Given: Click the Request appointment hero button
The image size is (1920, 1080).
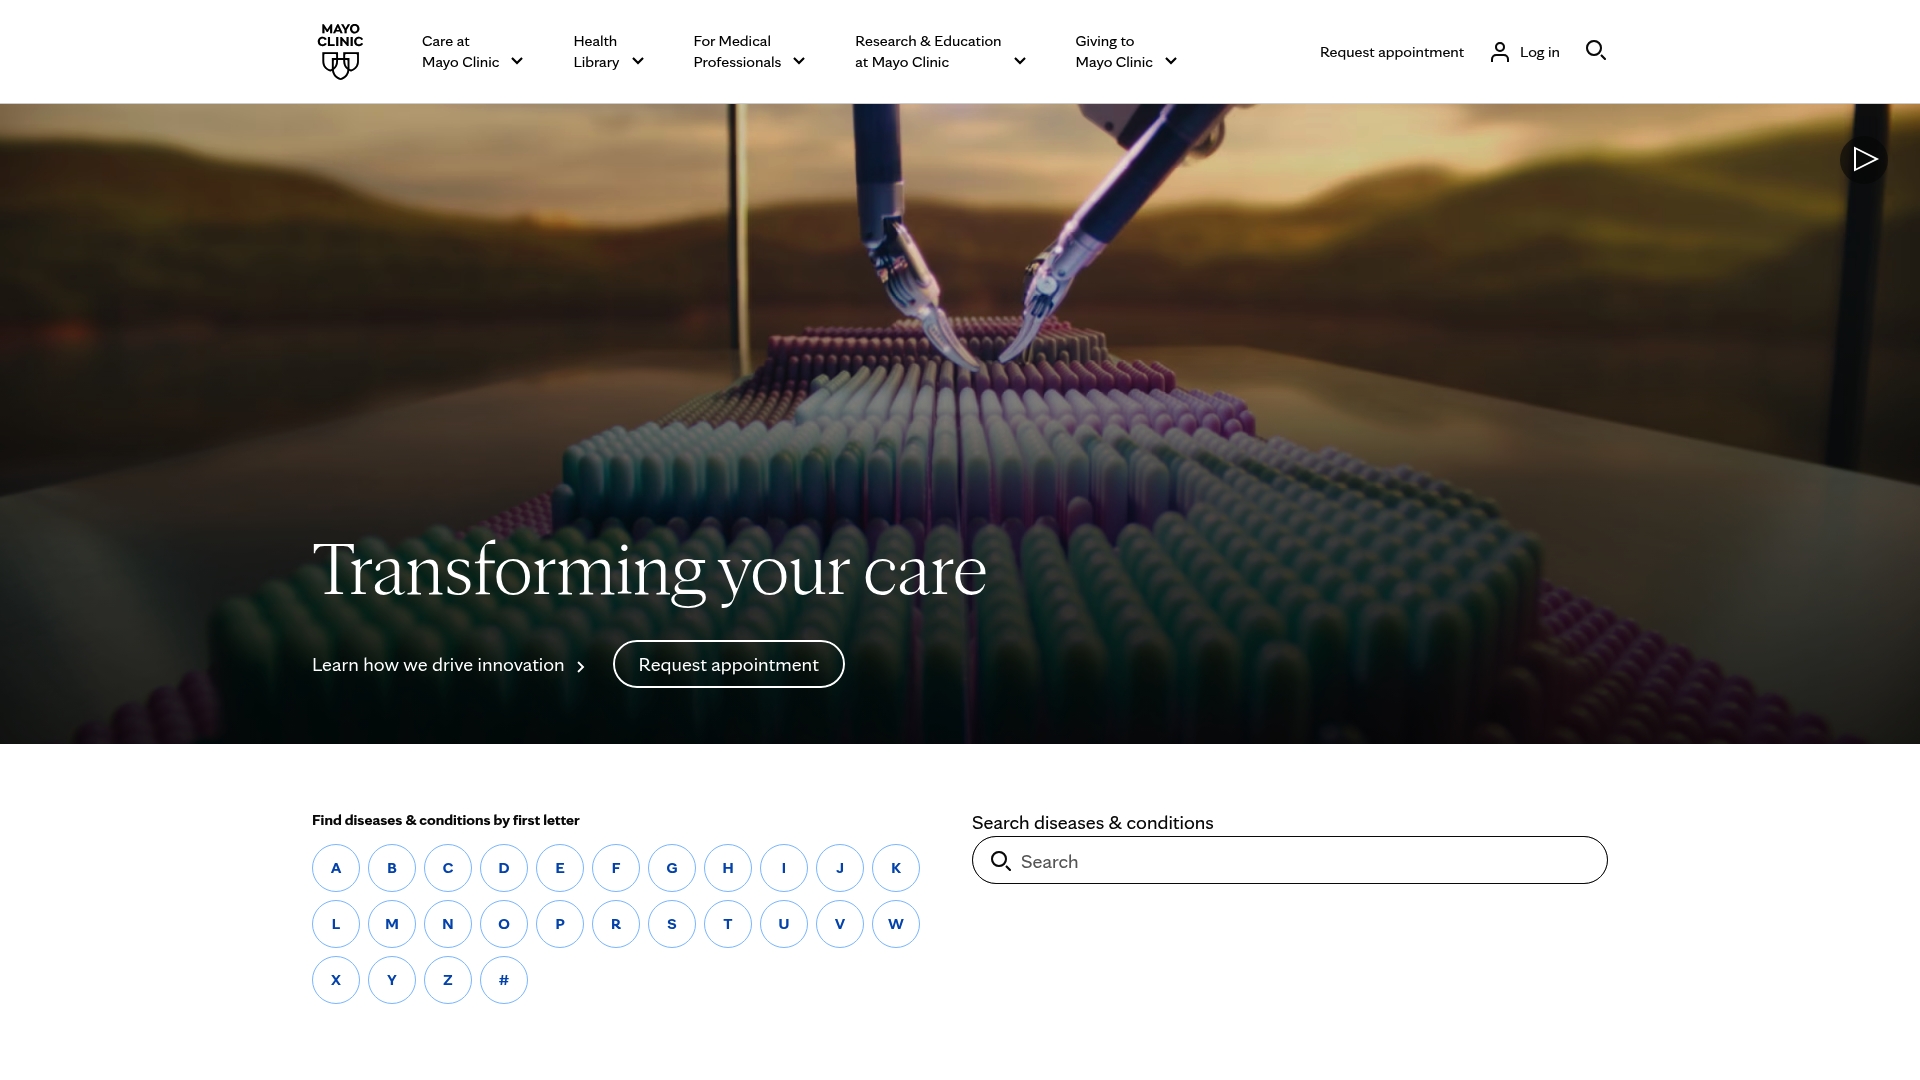Looking at the screenshot, I should 728,664.
